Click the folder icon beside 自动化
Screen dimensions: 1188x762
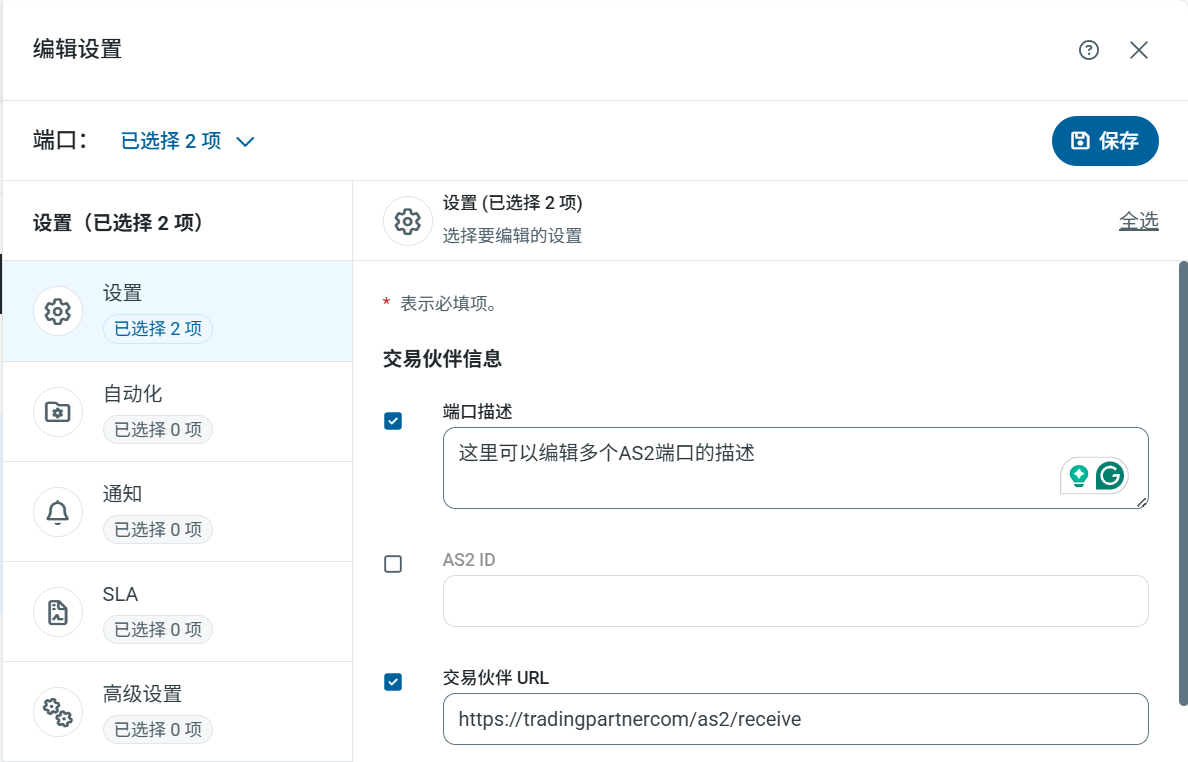[58, 412]
